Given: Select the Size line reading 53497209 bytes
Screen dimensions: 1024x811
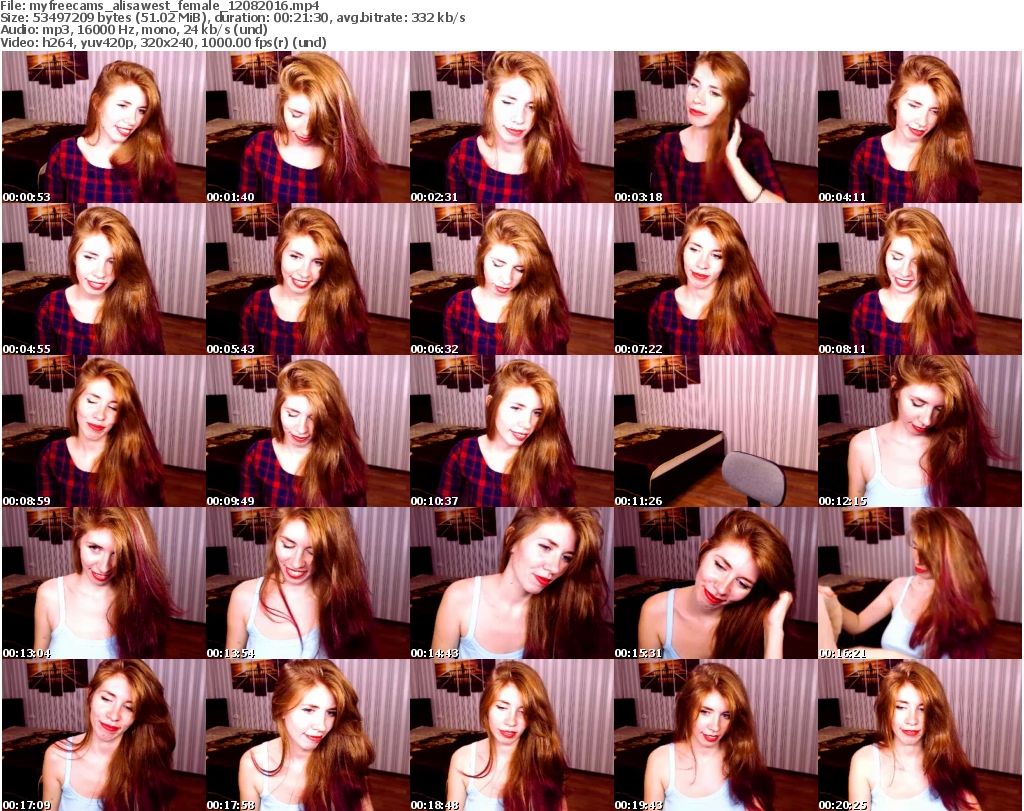Looking at the screenshot, I should tap(232, 18).
